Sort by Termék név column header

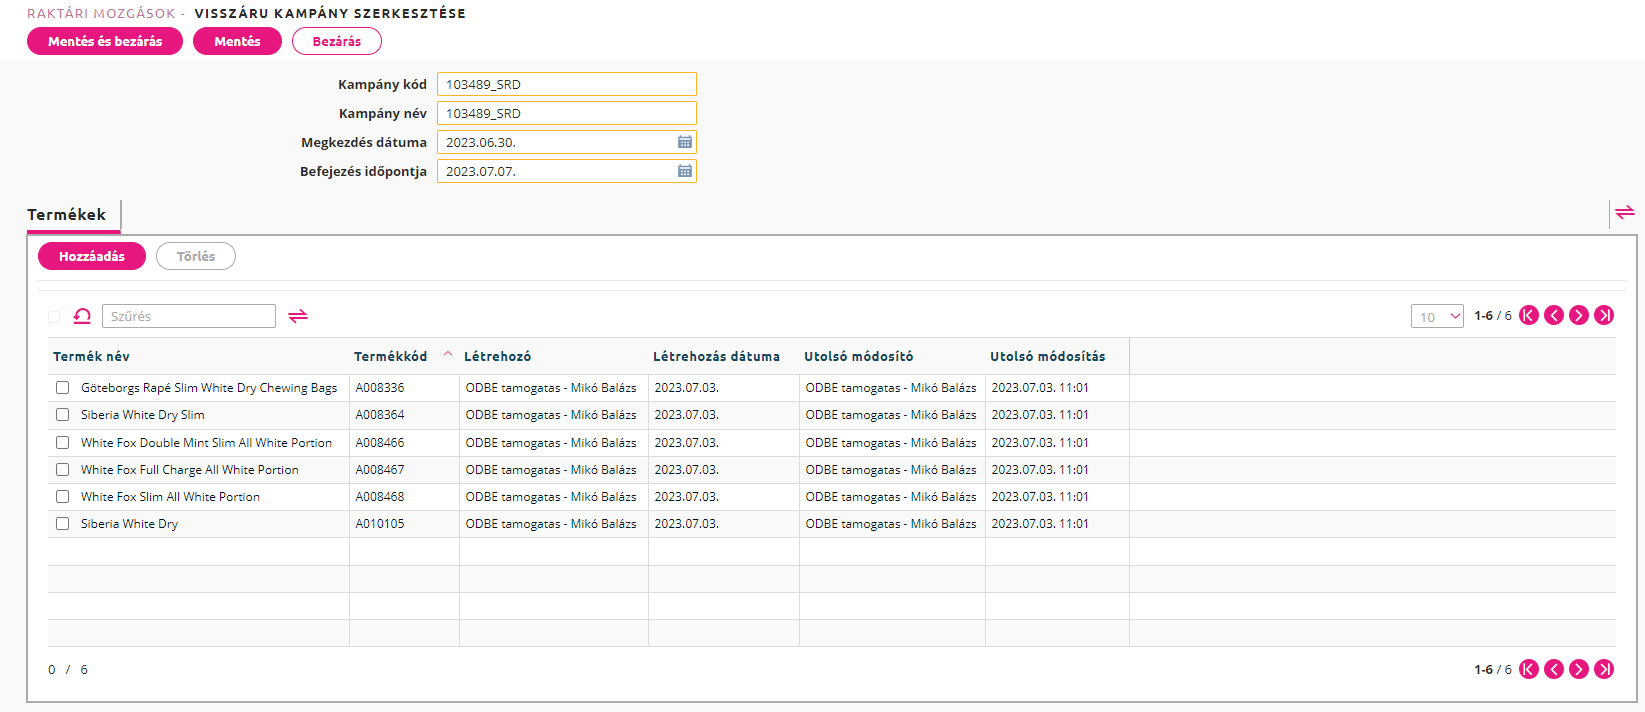[91, 357]
